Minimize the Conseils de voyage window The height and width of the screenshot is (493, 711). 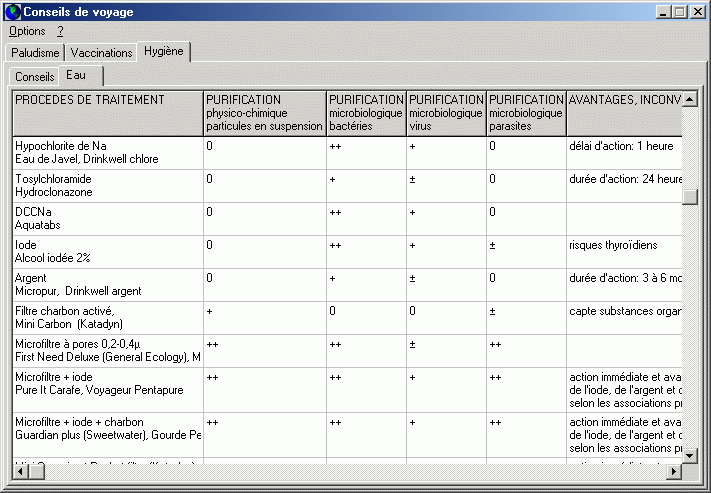(x=664, y=12)
